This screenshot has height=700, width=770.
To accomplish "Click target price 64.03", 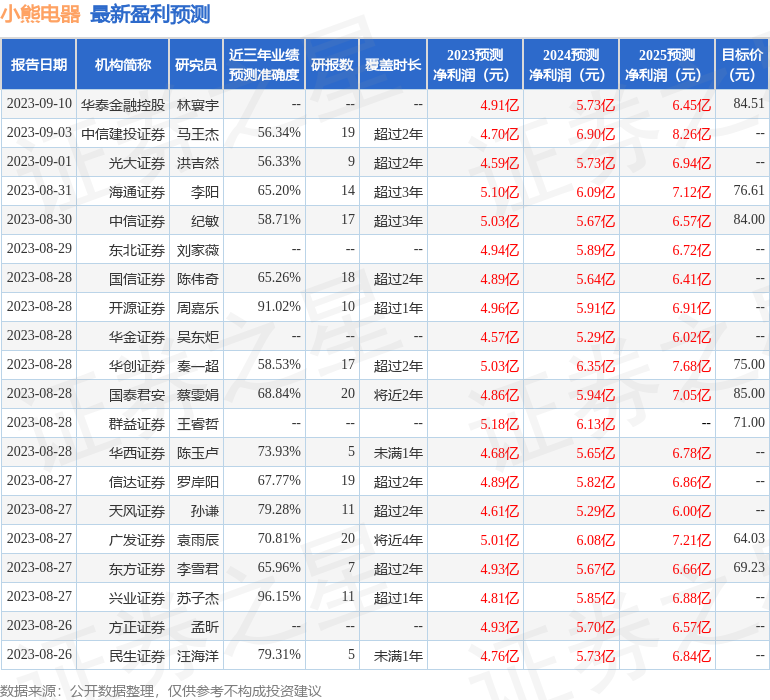I will (749, 538).
